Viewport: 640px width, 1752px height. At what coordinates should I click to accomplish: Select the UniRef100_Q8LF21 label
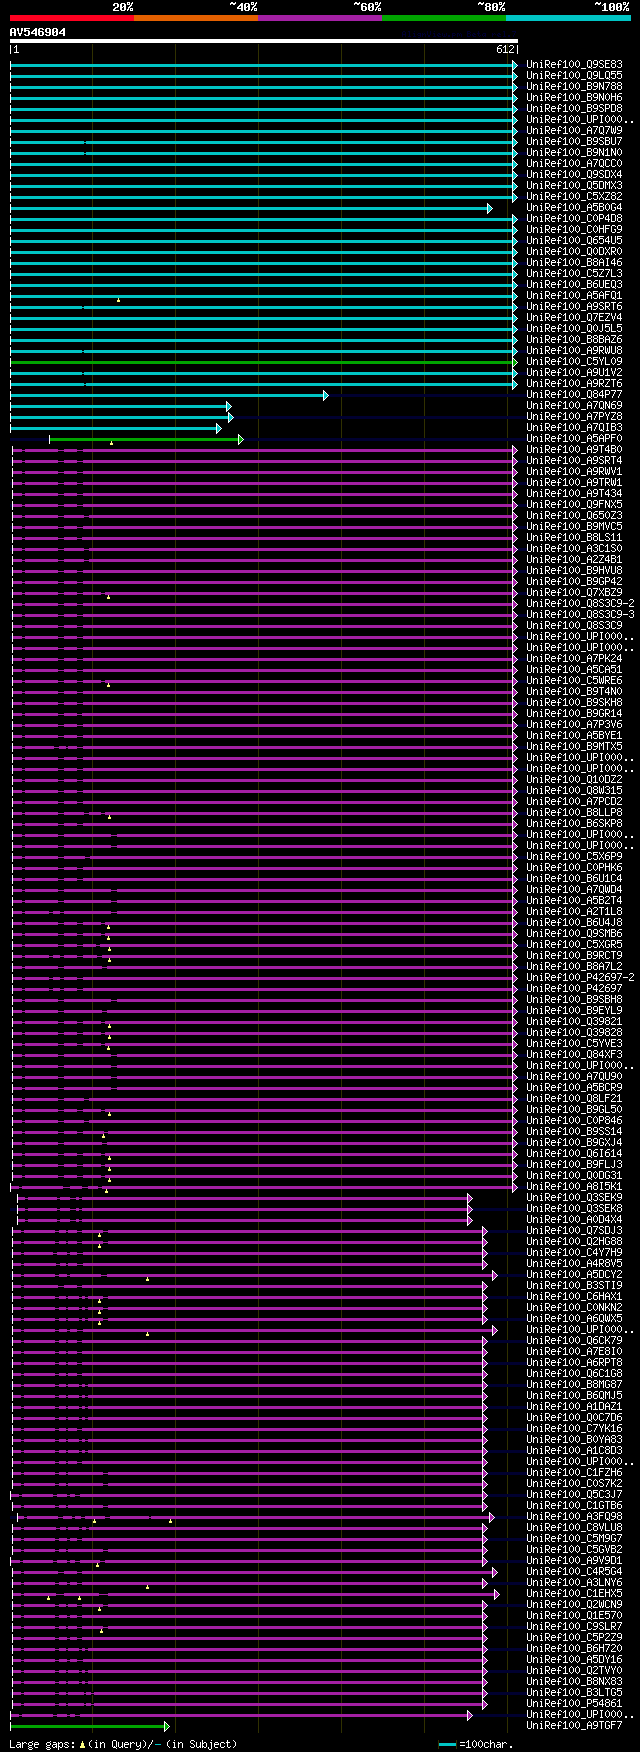click(574, 1098)
